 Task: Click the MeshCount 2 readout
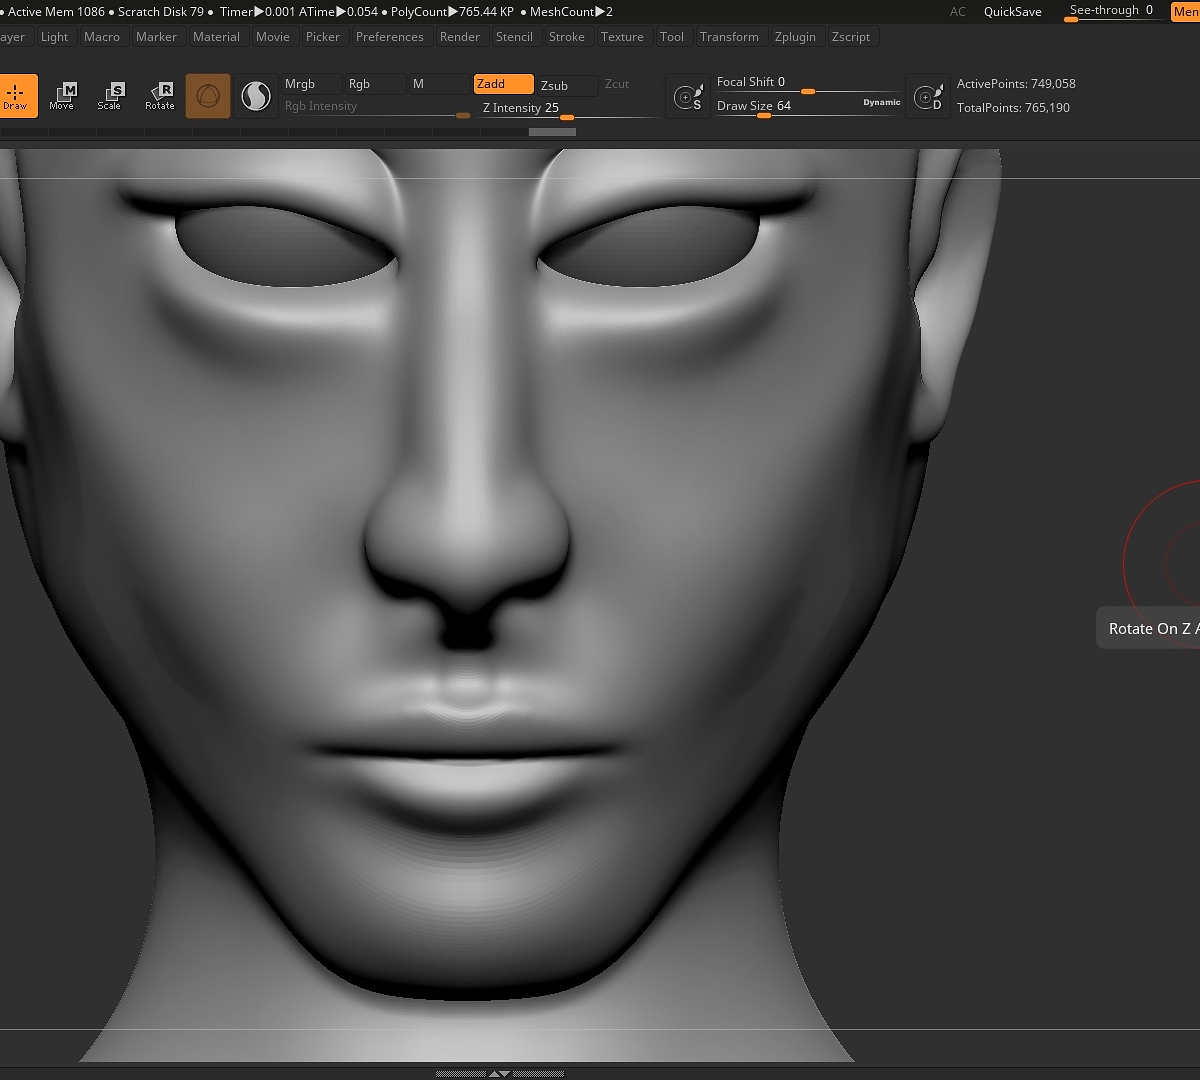(x=571, y=12)
